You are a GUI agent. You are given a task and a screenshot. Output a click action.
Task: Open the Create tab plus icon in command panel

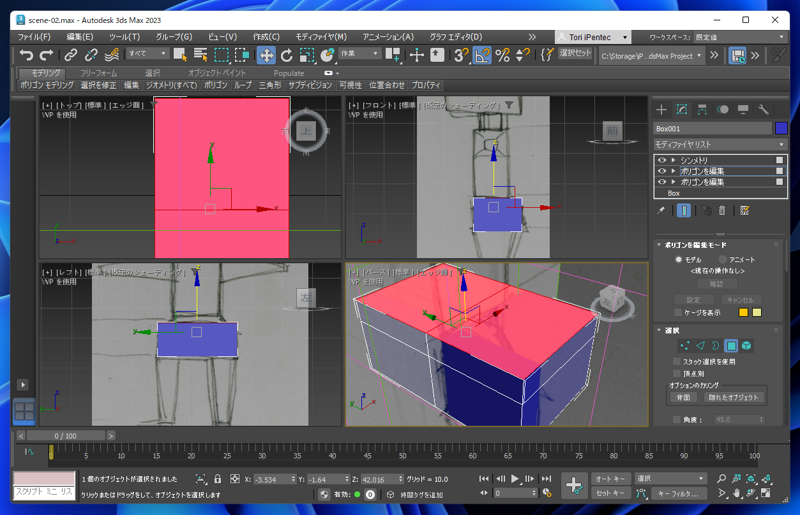click(x=661, y=109)
